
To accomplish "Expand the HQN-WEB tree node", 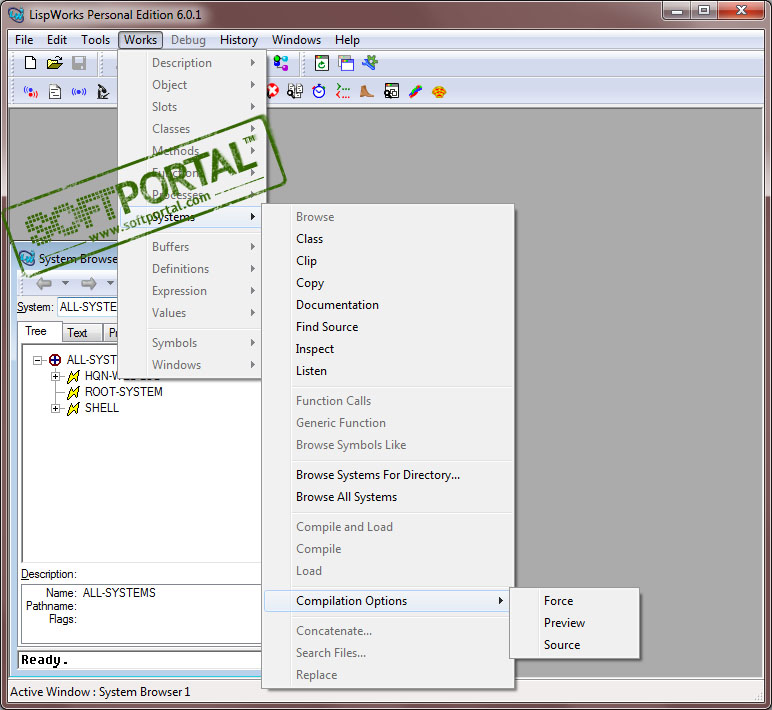I will coord(56,377).
